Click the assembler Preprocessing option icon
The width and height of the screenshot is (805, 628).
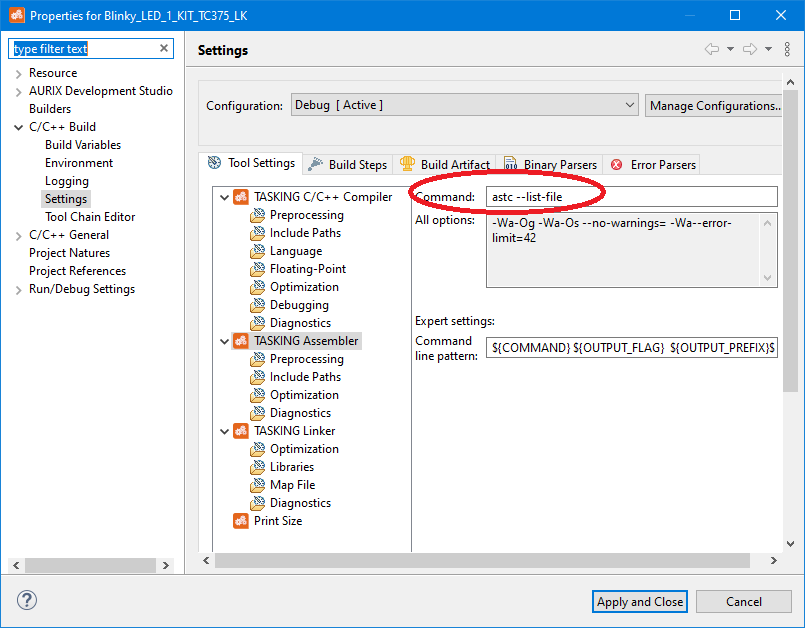pos(258,359)
